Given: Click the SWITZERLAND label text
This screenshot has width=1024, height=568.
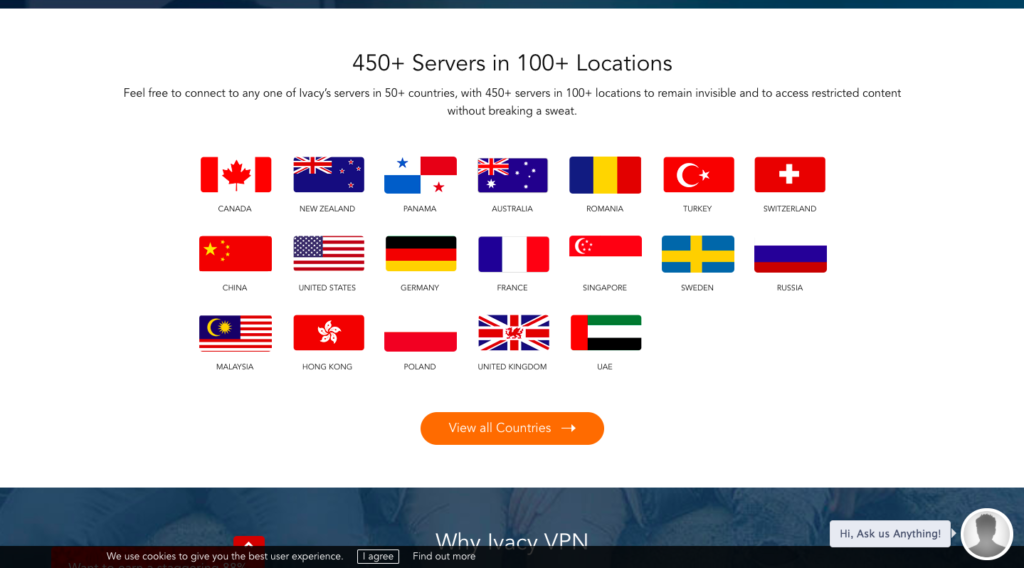Looking at the screenshot, I should pos(790,209).
